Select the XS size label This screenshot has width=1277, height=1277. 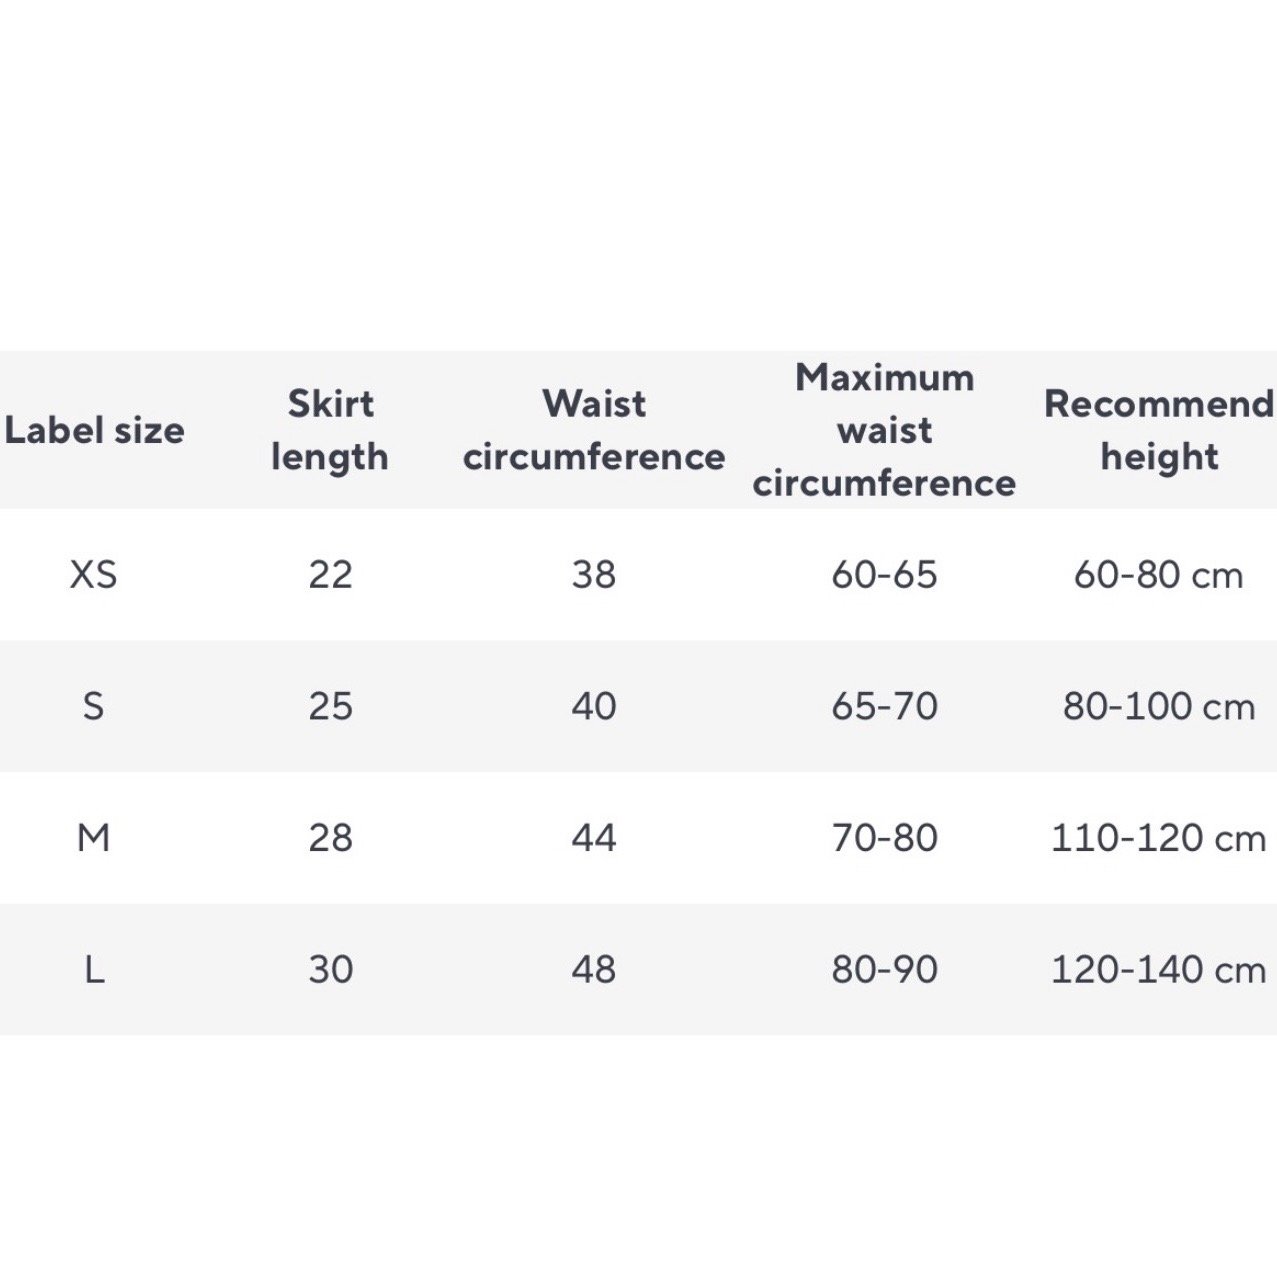[94, 574]
